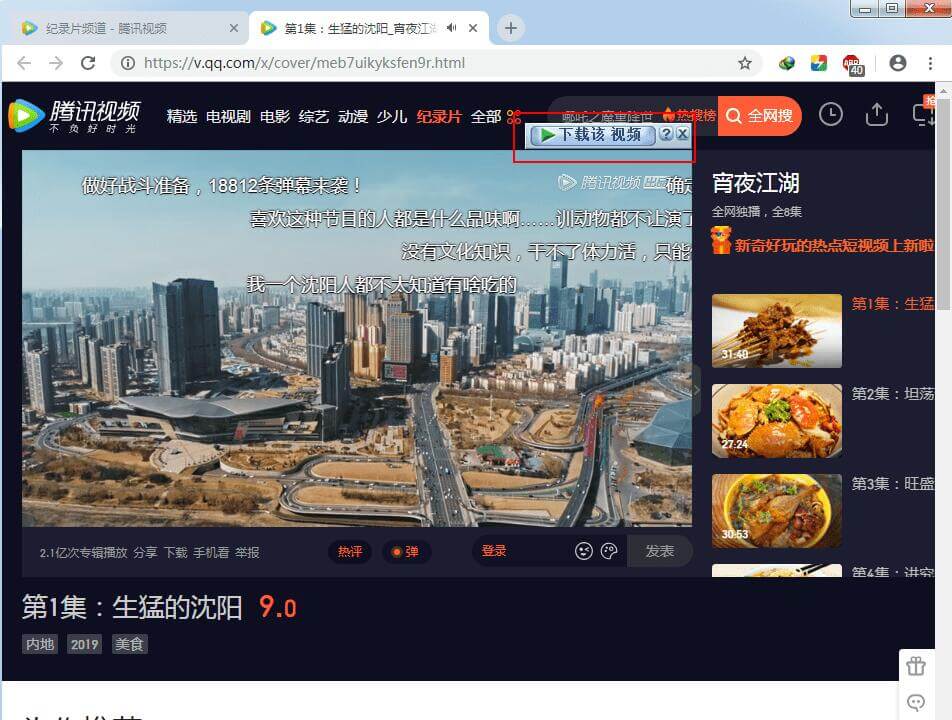Image resolution: width=952 pixels, height=720 pixels.
Task: Select 电视剧 in the navigation bar
Action: click(228, 116)
